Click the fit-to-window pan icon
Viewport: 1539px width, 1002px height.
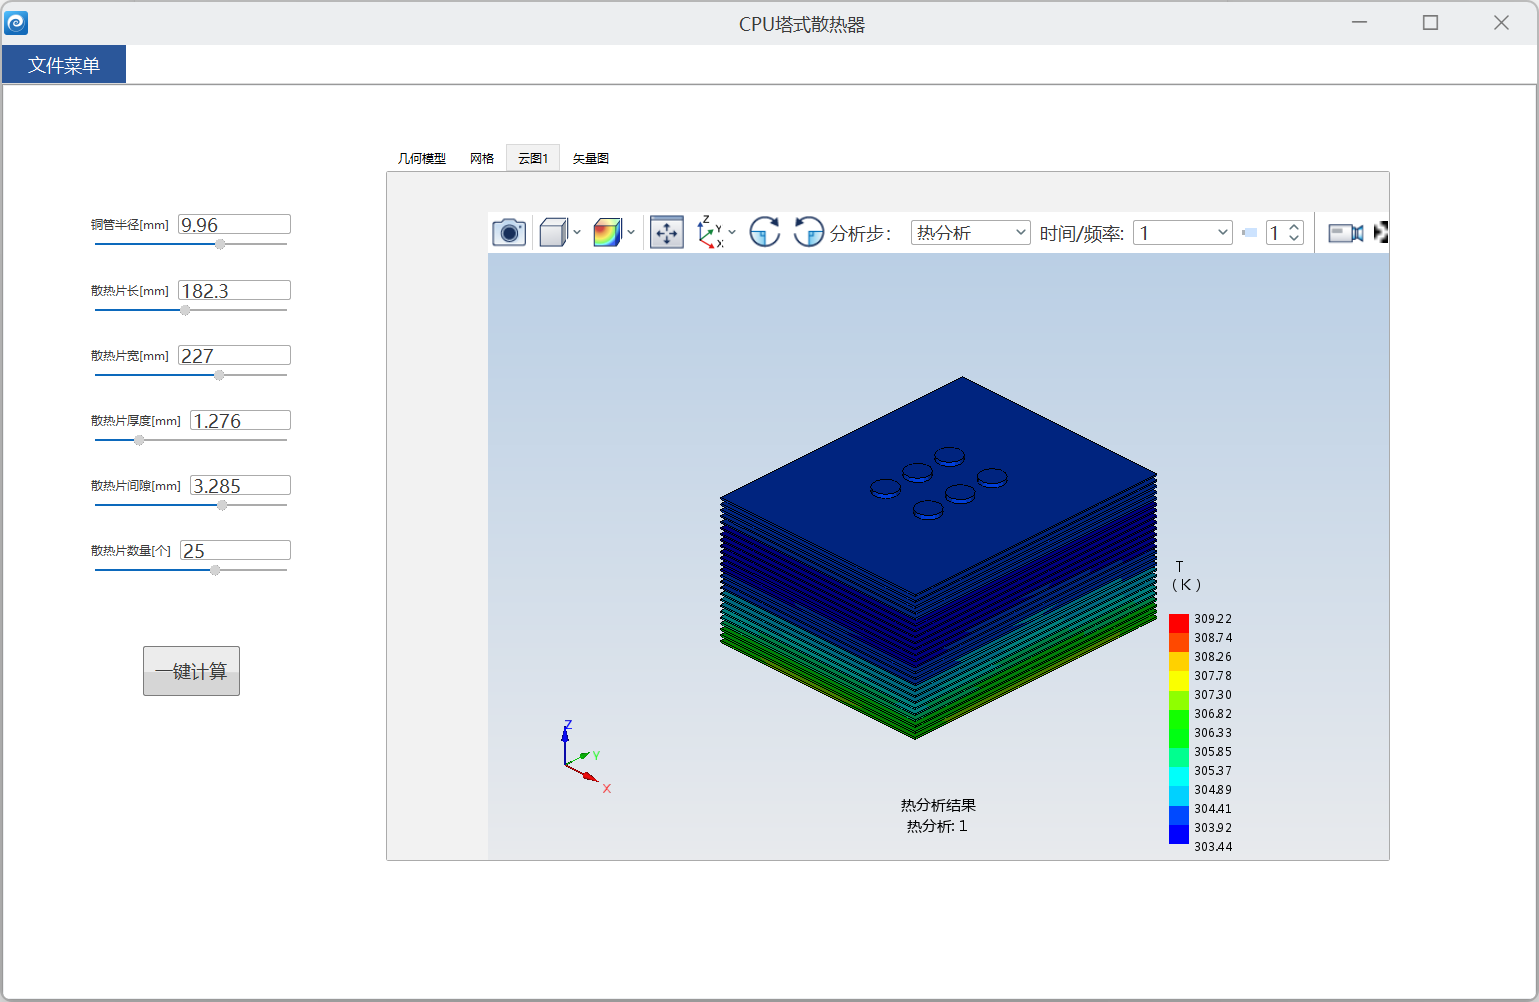click(x=667, y=233)
